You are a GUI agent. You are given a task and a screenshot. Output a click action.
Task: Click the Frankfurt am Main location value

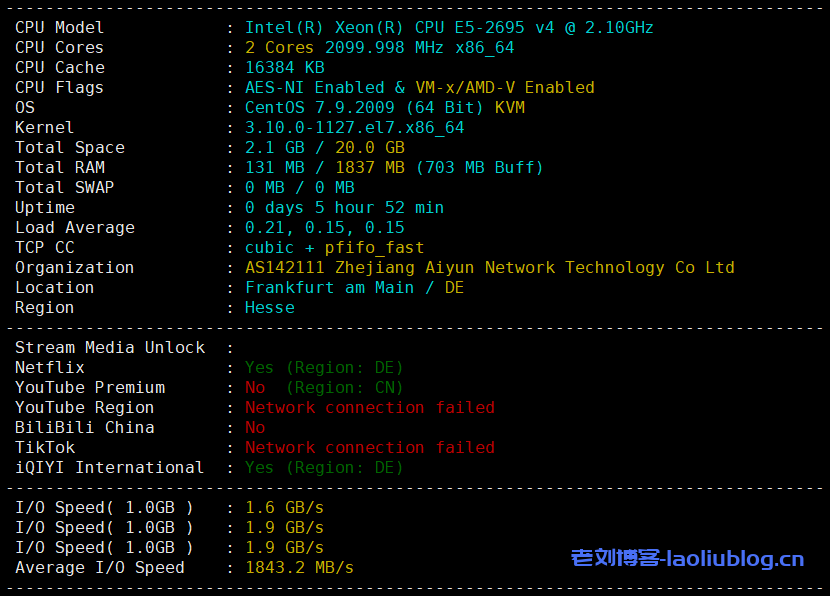tap(334, 288)
